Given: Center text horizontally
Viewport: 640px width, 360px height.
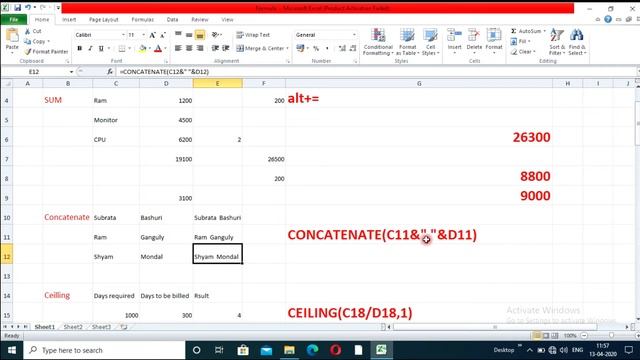Looking at the screenshot, I should 189,49.
